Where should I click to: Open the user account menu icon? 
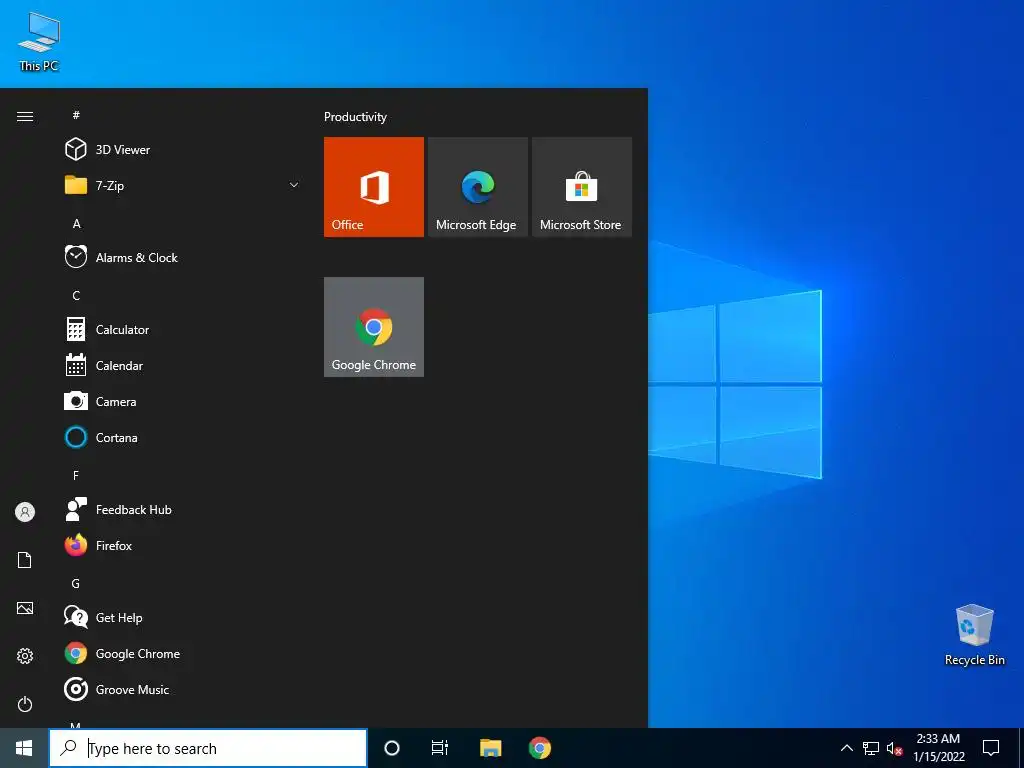tap(25, 512)
